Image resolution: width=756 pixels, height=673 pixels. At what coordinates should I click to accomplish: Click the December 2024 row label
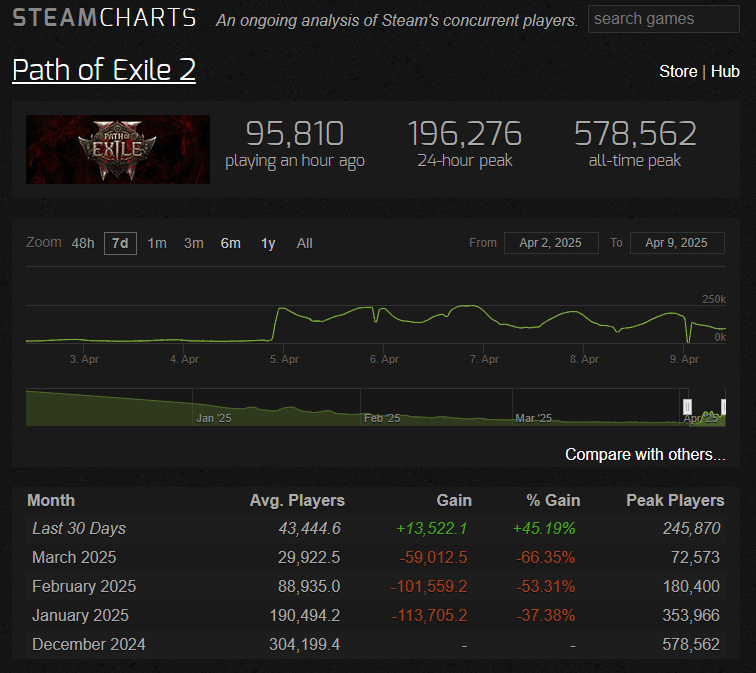click(x=89, y=644)
